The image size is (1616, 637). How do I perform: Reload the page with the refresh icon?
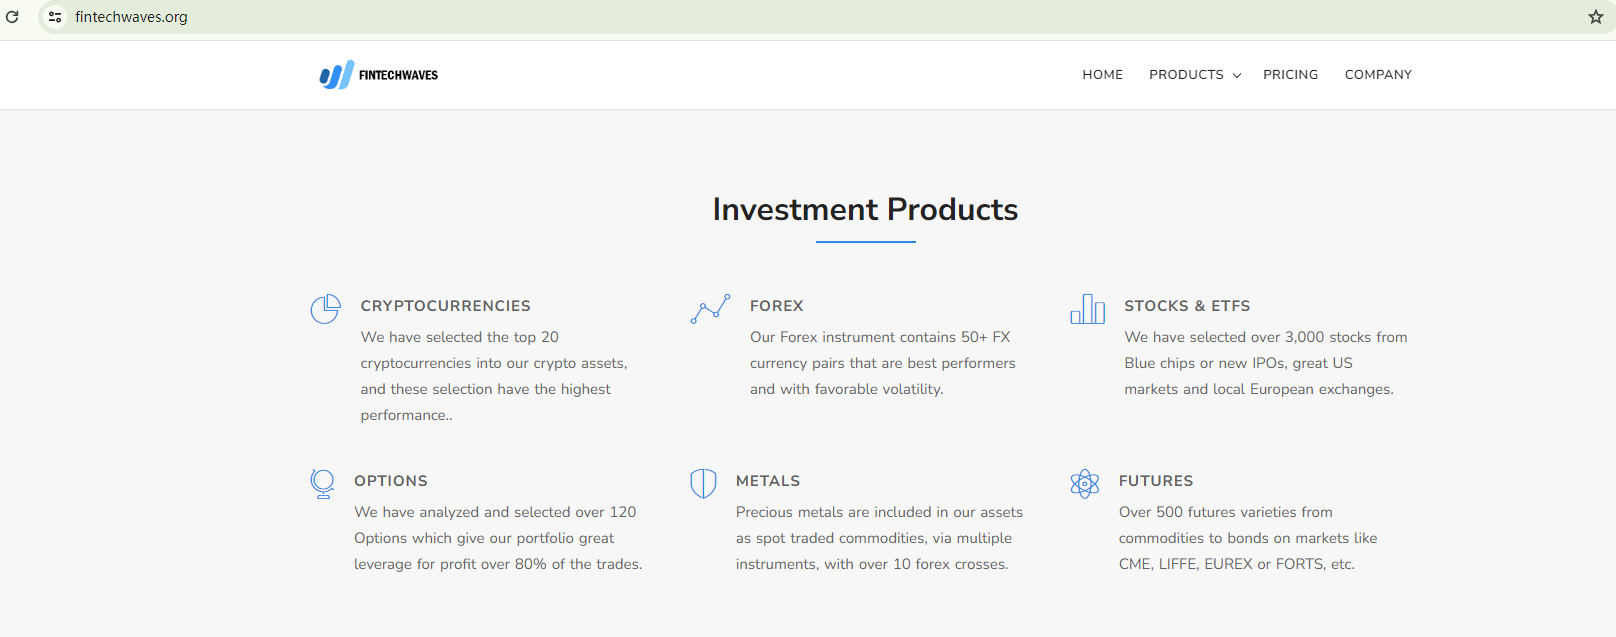(13, 17)
